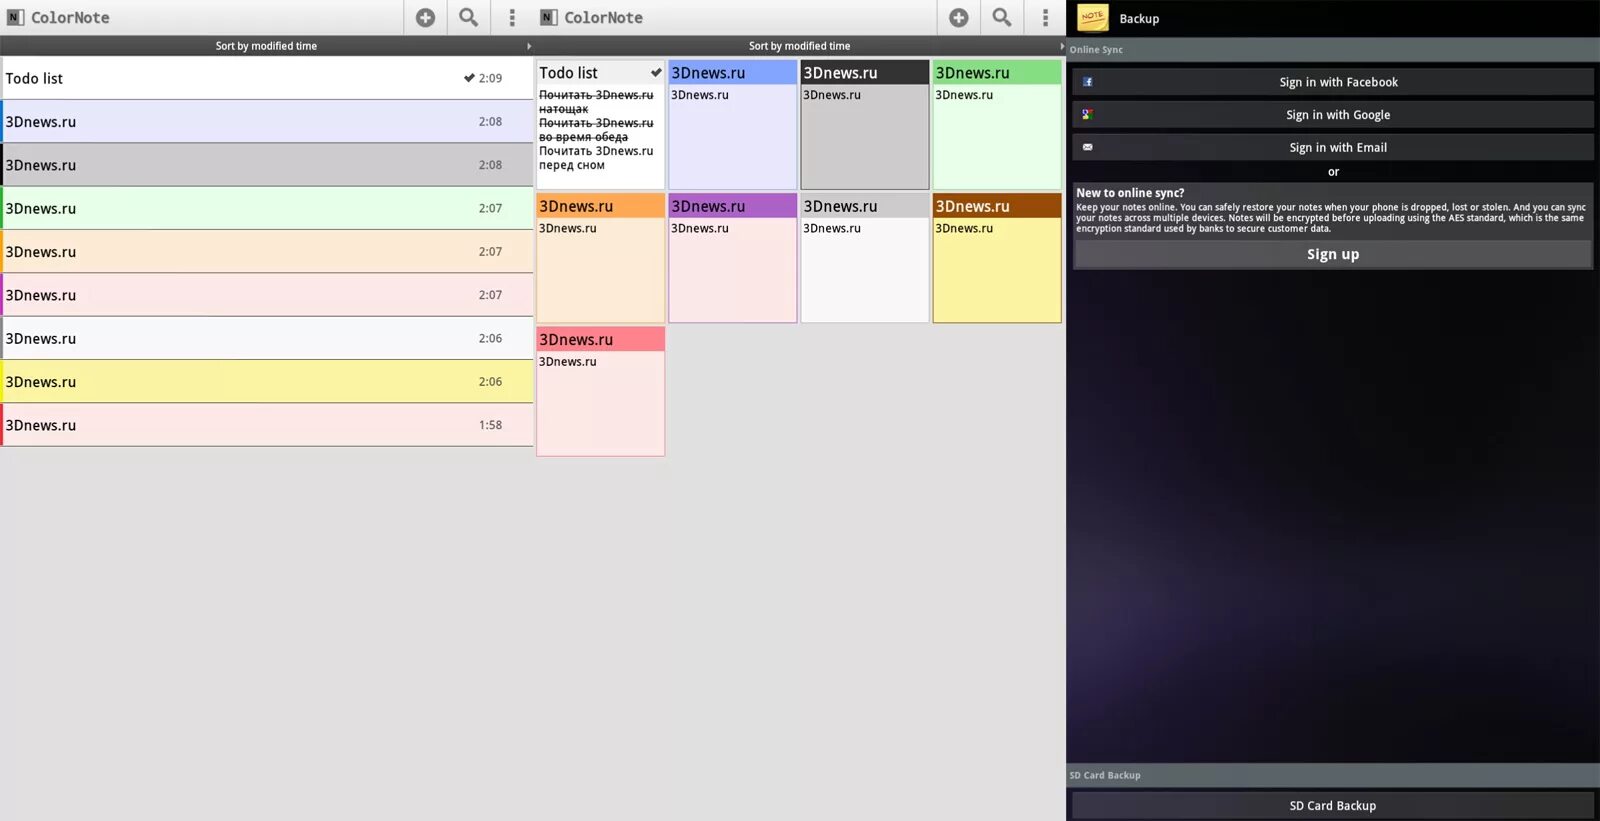1600x821 pixels.
Task: Open the purple-header 3Dnews.ru grid card
Action: point(733,258)
